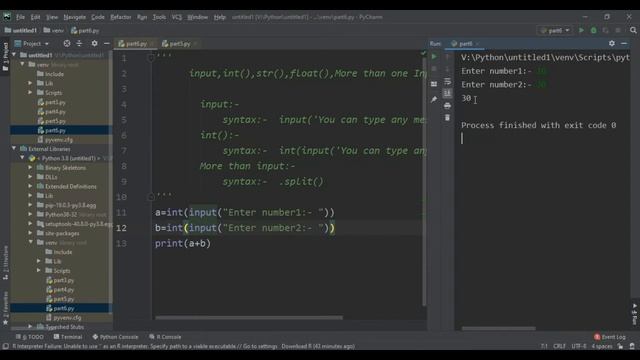The width and height of the screenshot is (640, 360).
Task: Click the locate-file target icon in the Project panel header
Action: click(x=67, y=43)
